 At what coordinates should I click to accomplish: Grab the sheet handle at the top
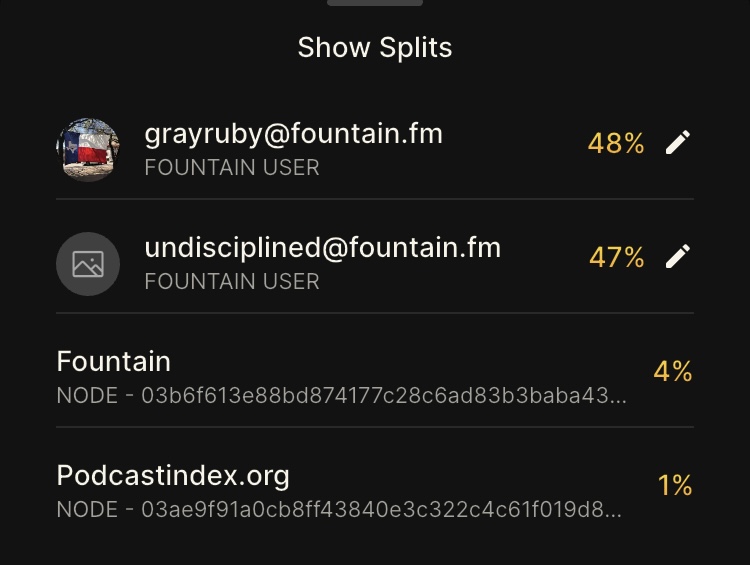tap(375, 3)
